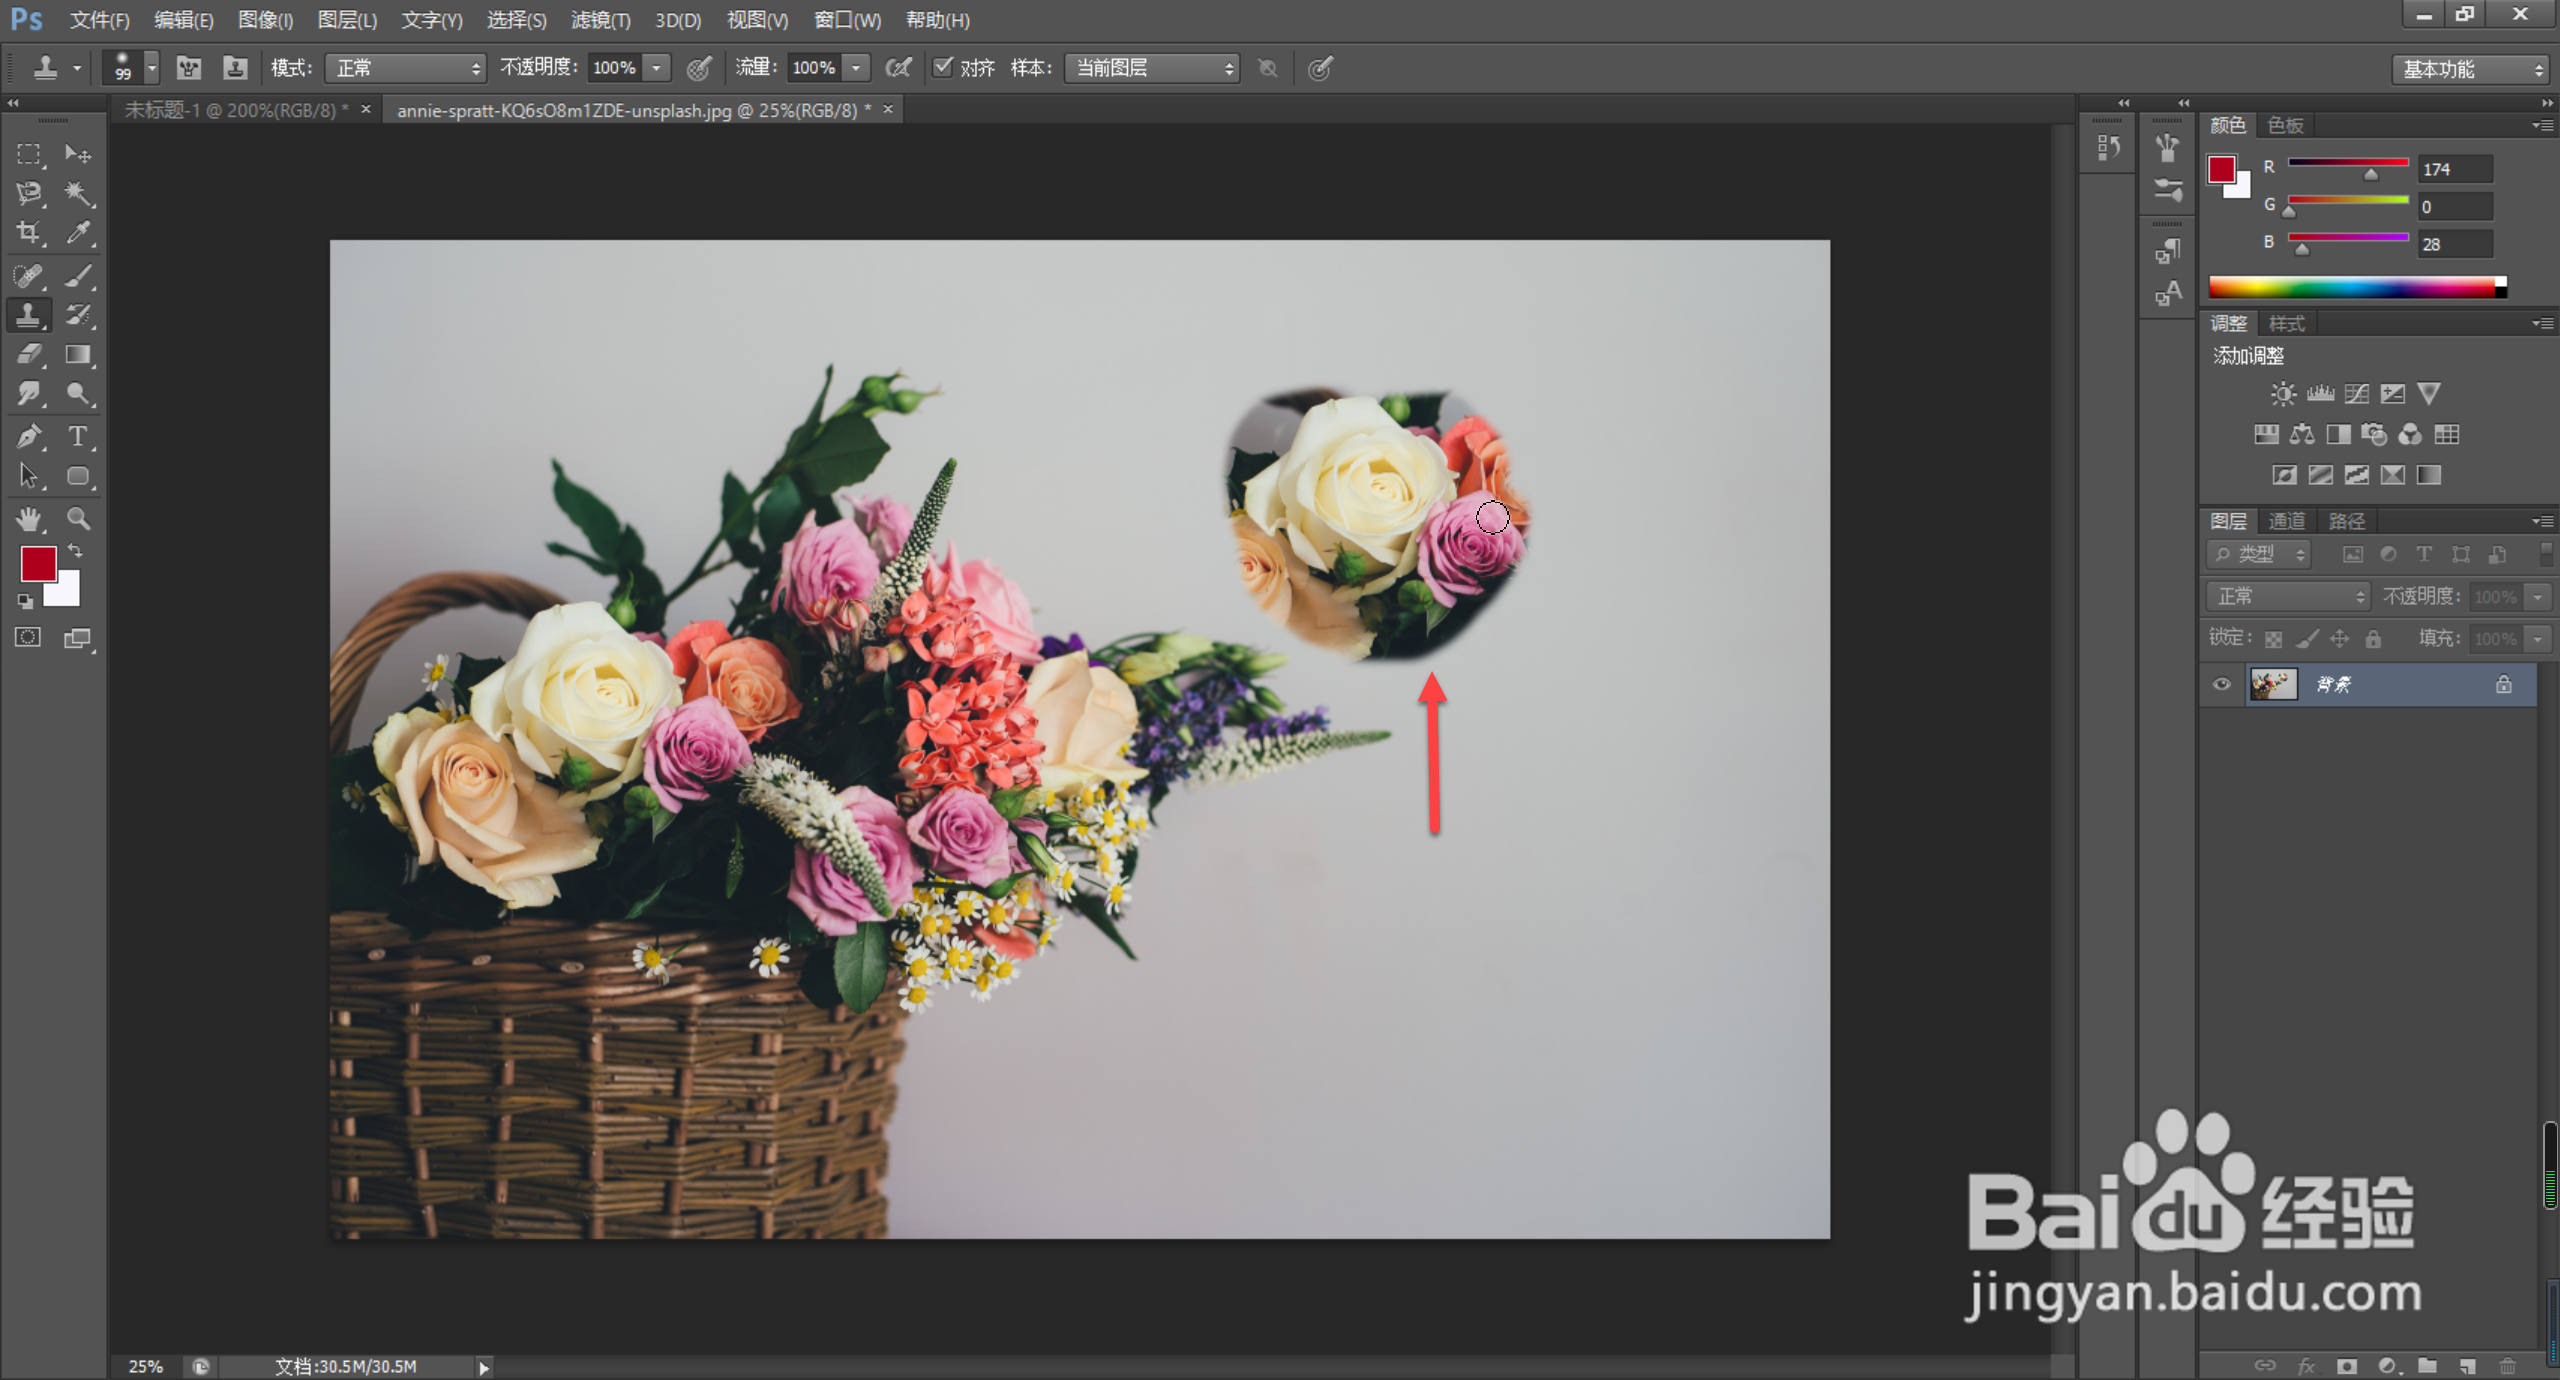Select the Magic Wand tool

pos(78,193)
